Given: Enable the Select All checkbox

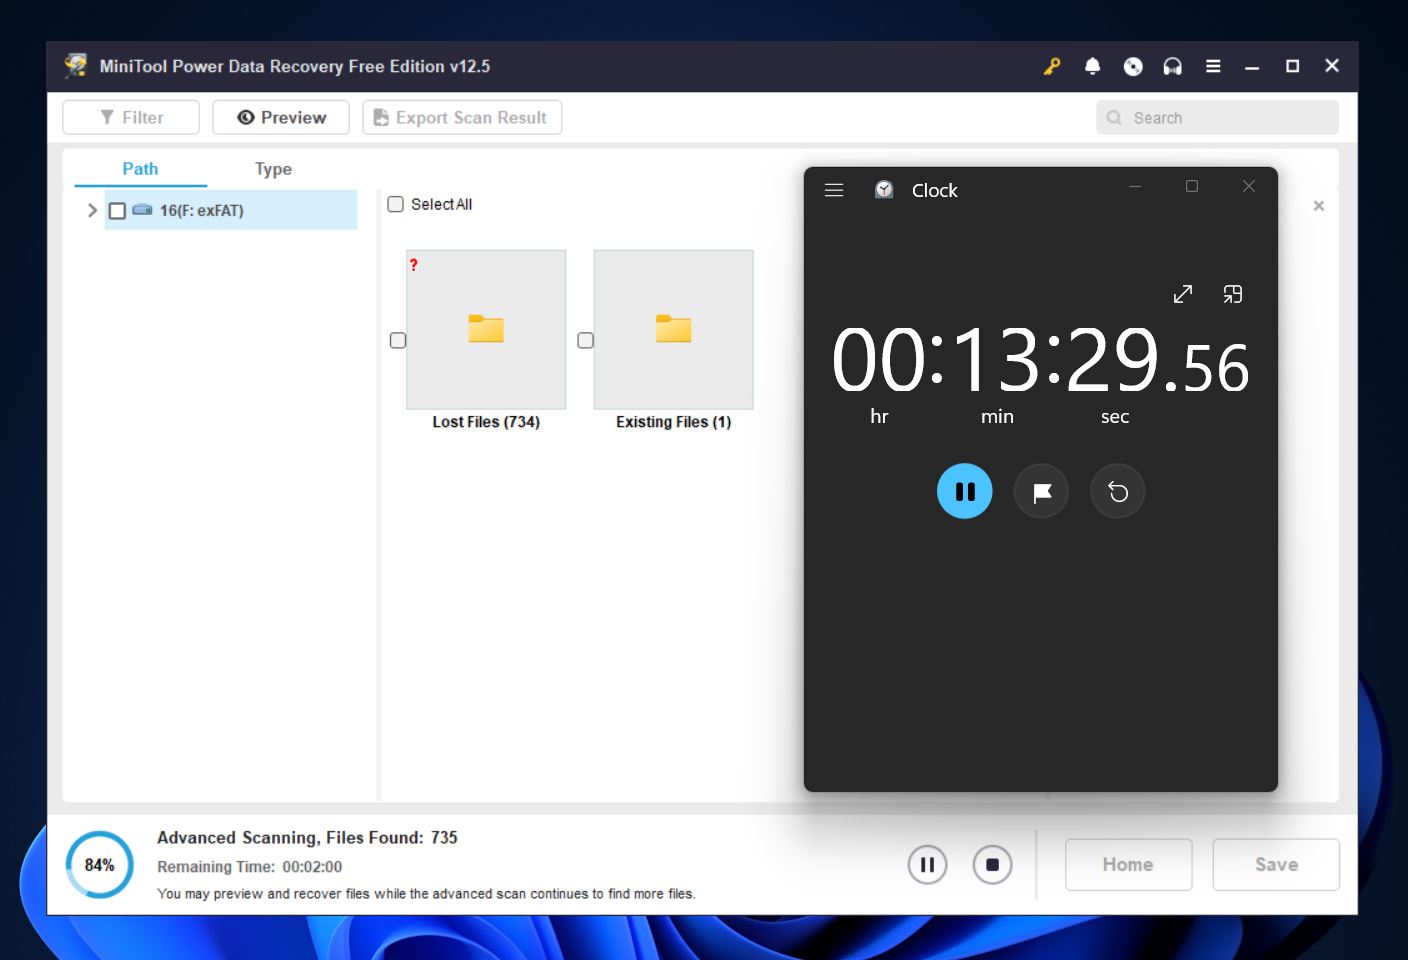Looking at the screenshot, I should pyautogui.click(x=396, y=204).
